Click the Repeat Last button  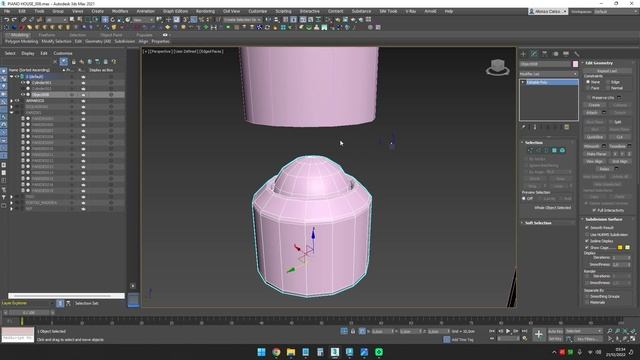tap(607, 71)
